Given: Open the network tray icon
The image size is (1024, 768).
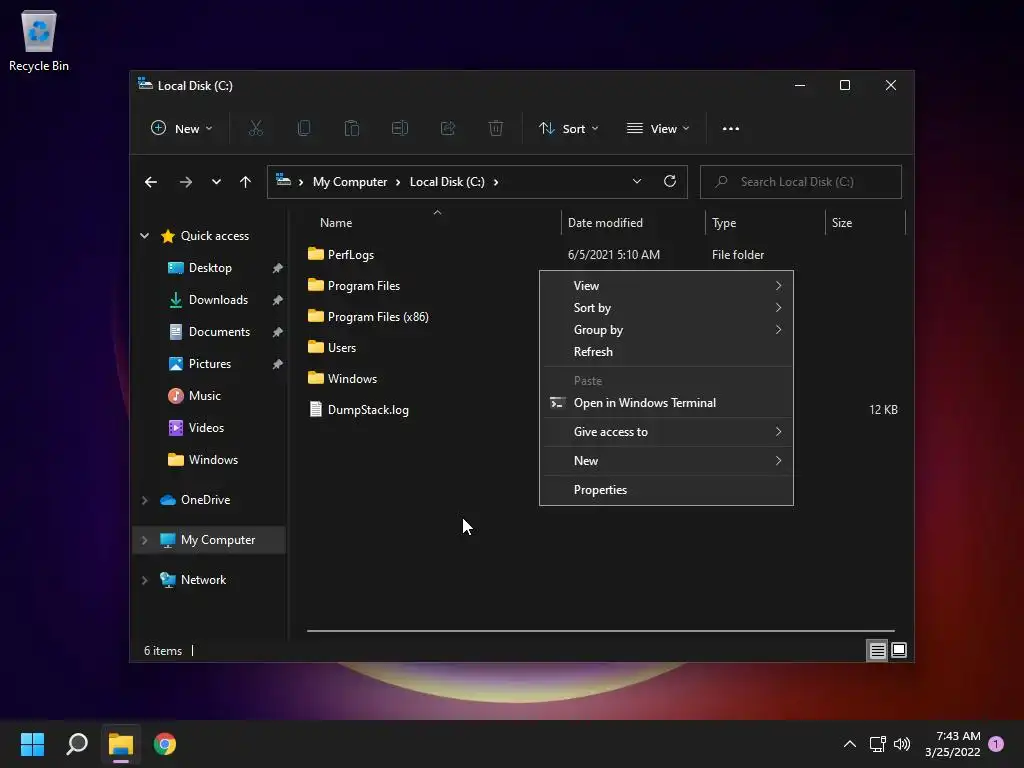Looking at the screenshot, I should 877,744.
